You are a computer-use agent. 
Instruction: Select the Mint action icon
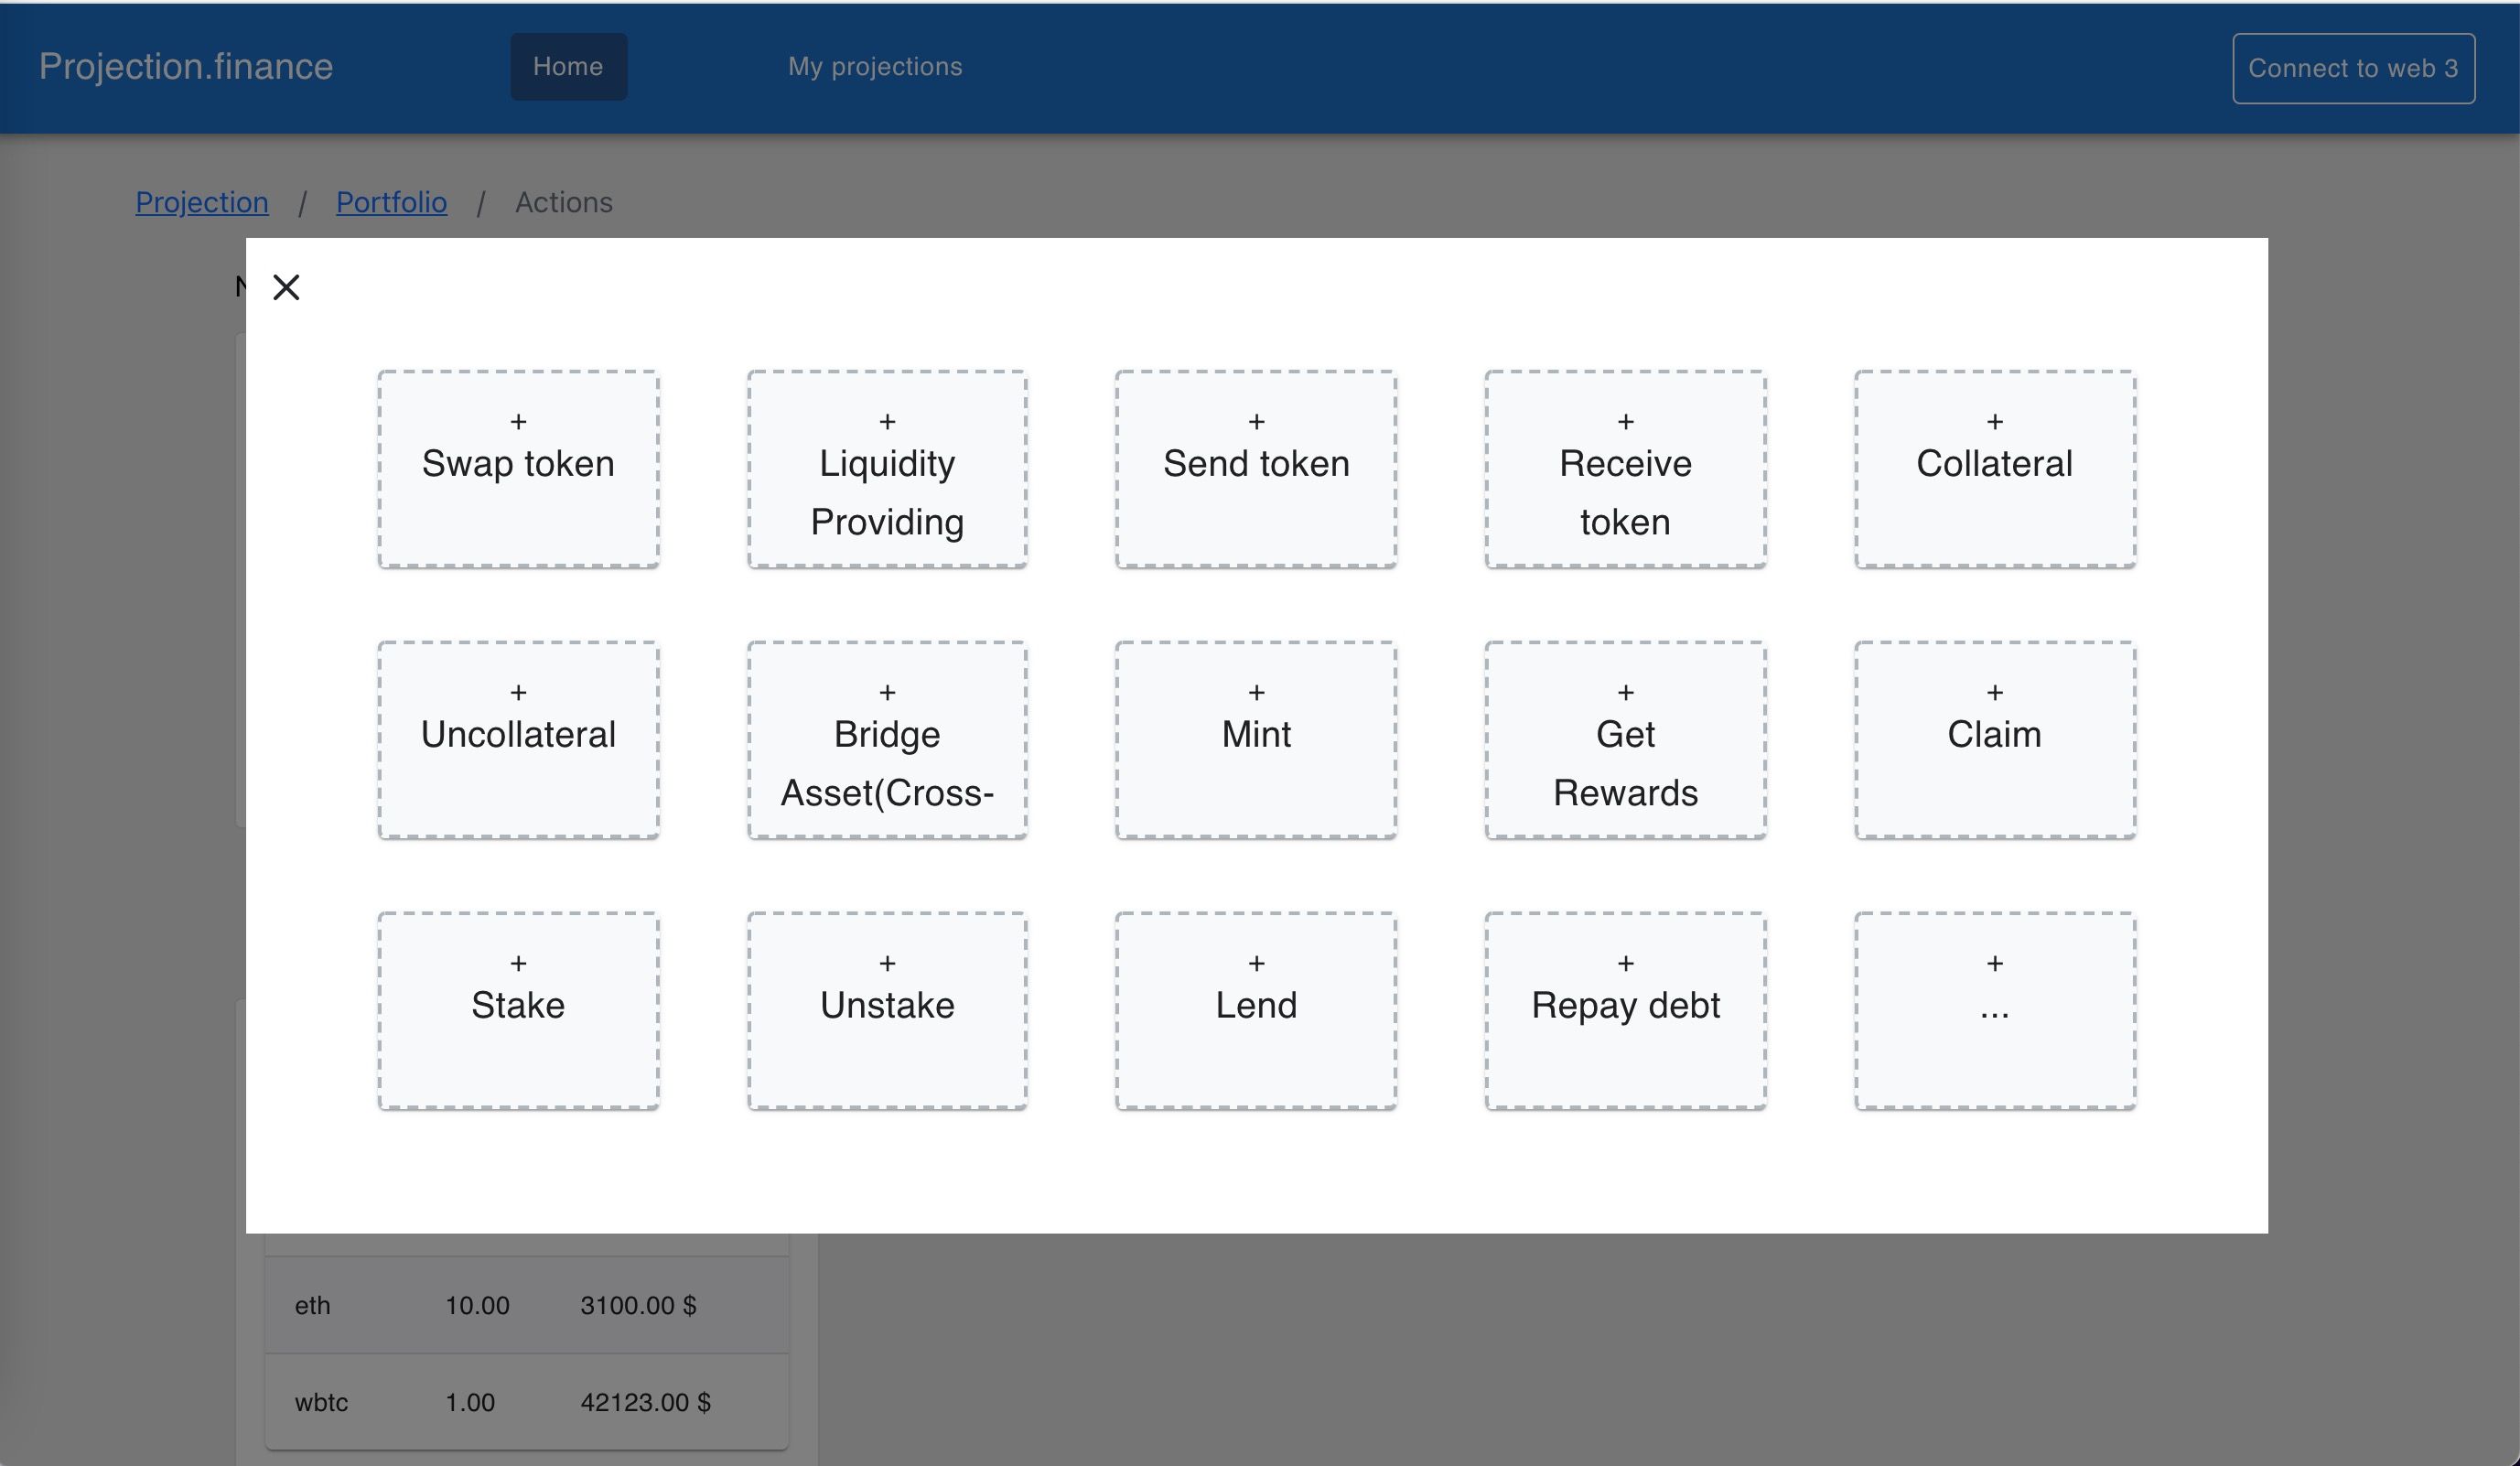coord(1255,740)
